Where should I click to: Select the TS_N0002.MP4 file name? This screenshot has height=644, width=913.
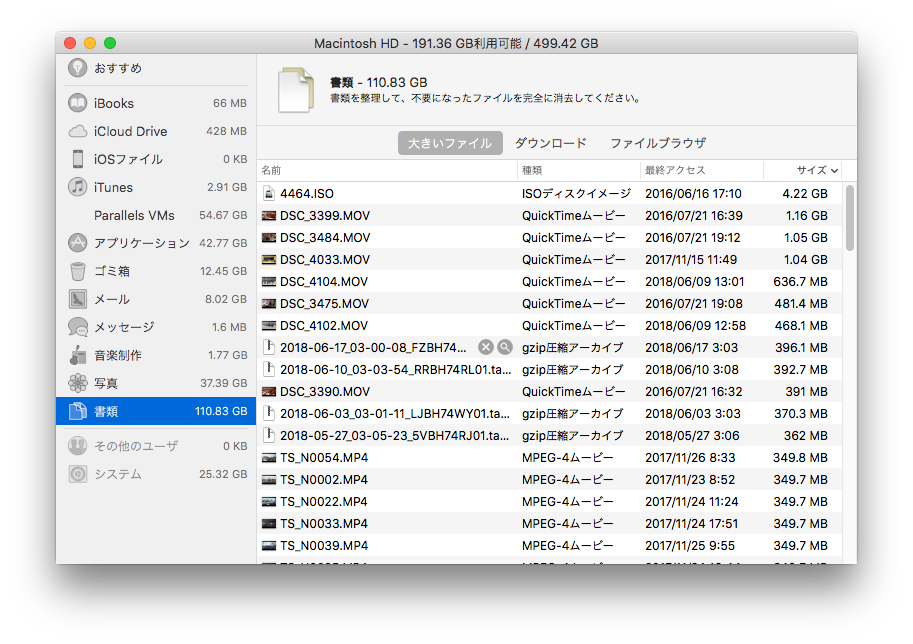(x=324, y=480)
